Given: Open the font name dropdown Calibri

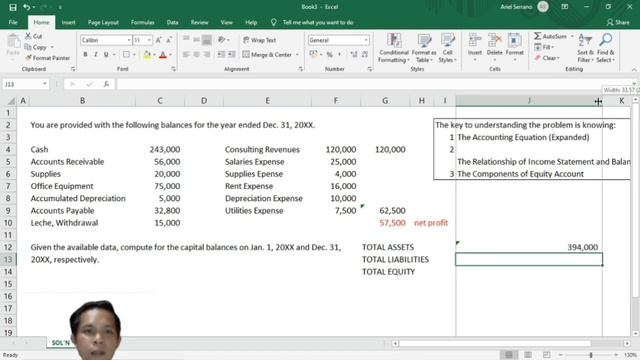Looking at the screenshot, I should click(129, 40).
